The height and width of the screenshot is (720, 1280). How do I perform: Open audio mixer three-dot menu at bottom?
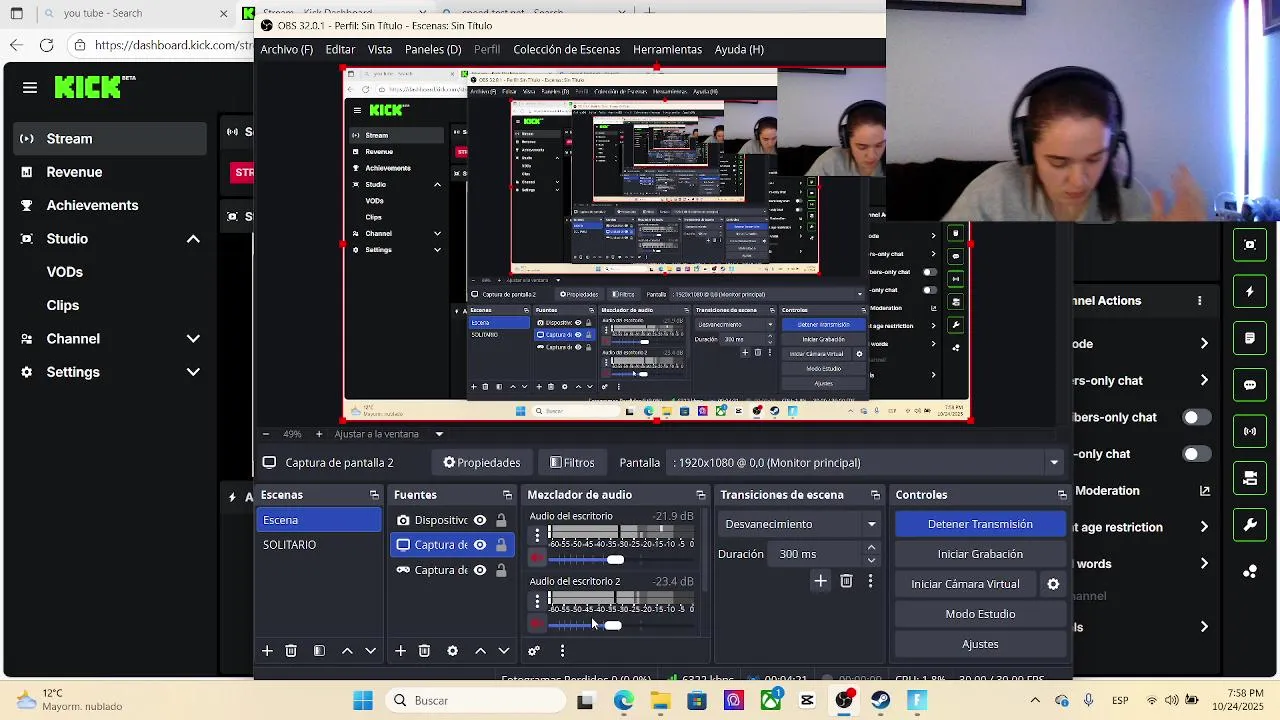click(562, 651)
